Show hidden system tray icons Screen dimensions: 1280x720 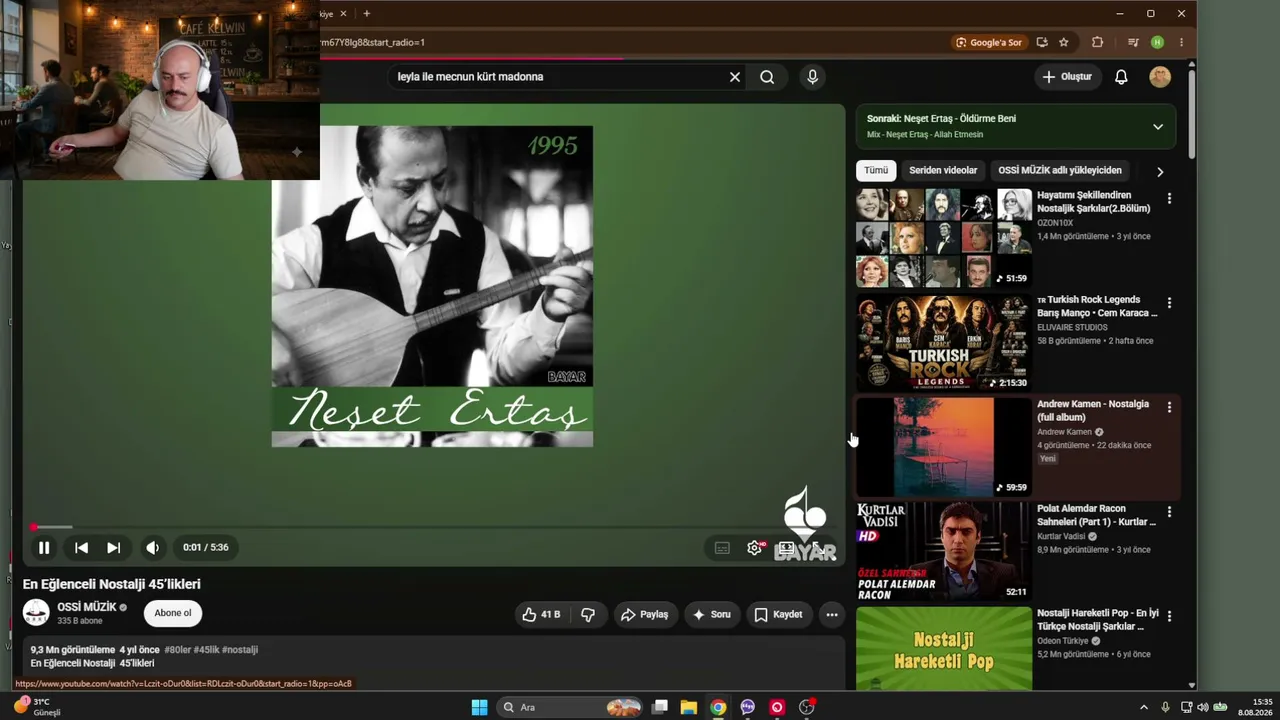(1144, 708)
